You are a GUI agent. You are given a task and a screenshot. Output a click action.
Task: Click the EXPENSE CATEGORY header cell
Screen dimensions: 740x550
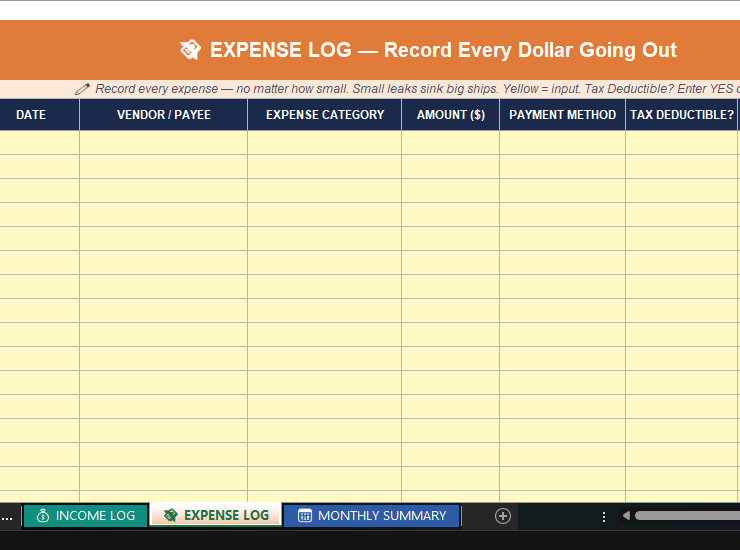tap(325, 115)
